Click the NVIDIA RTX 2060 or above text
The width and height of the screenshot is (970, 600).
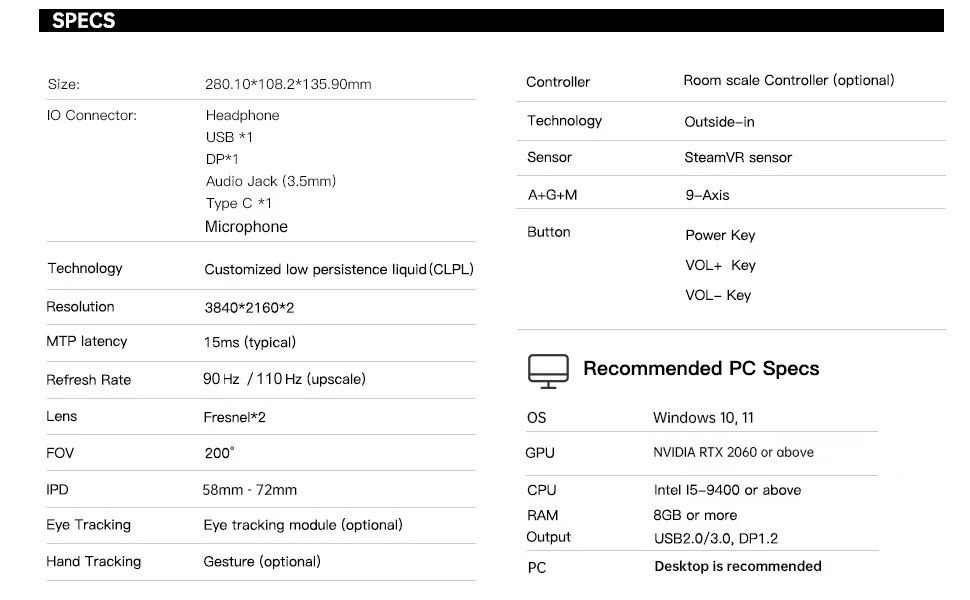tap(733, 453)
